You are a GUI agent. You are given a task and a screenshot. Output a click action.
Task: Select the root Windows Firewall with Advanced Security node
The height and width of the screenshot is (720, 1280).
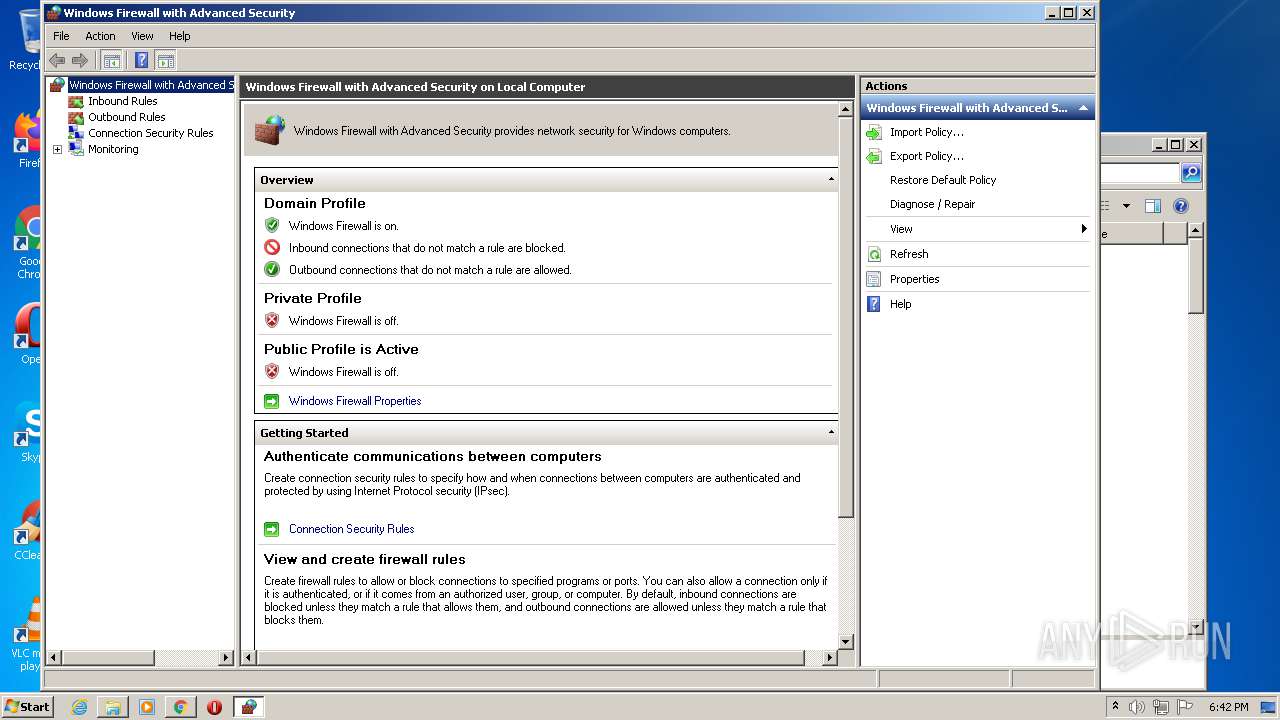point(150,85)
